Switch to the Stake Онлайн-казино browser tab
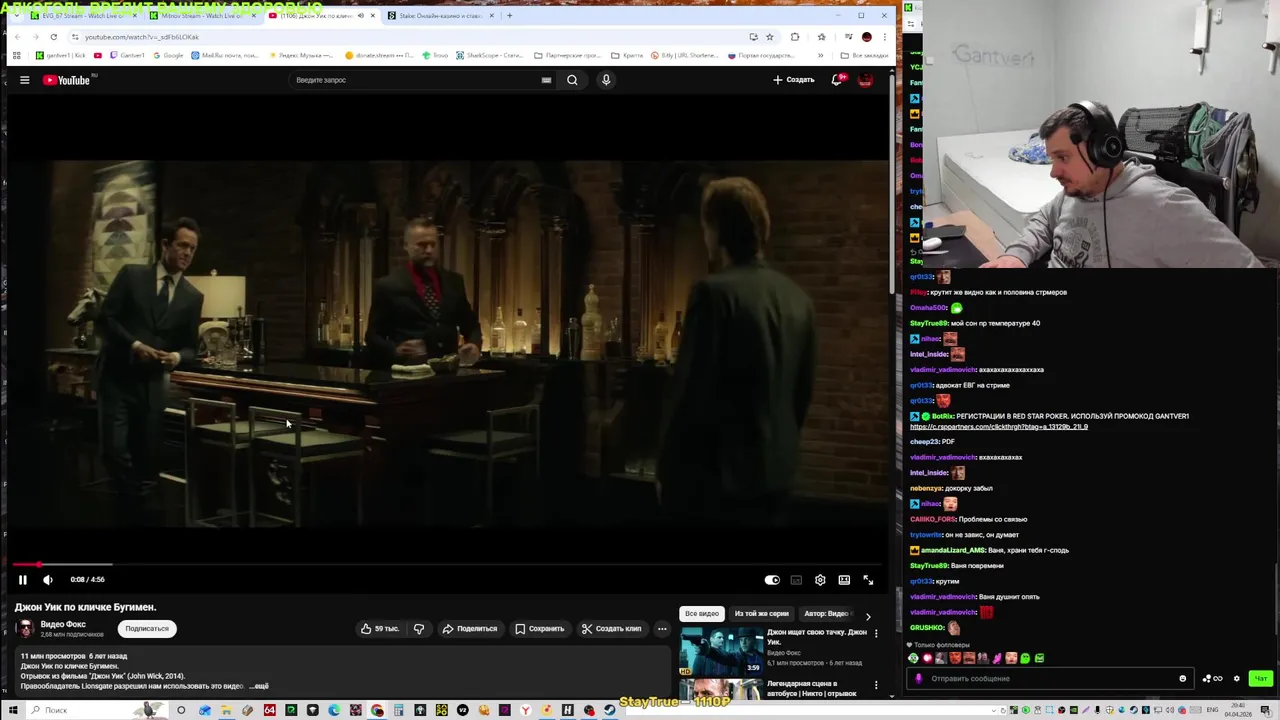1280x720 pixels. [x=440, y=16]
